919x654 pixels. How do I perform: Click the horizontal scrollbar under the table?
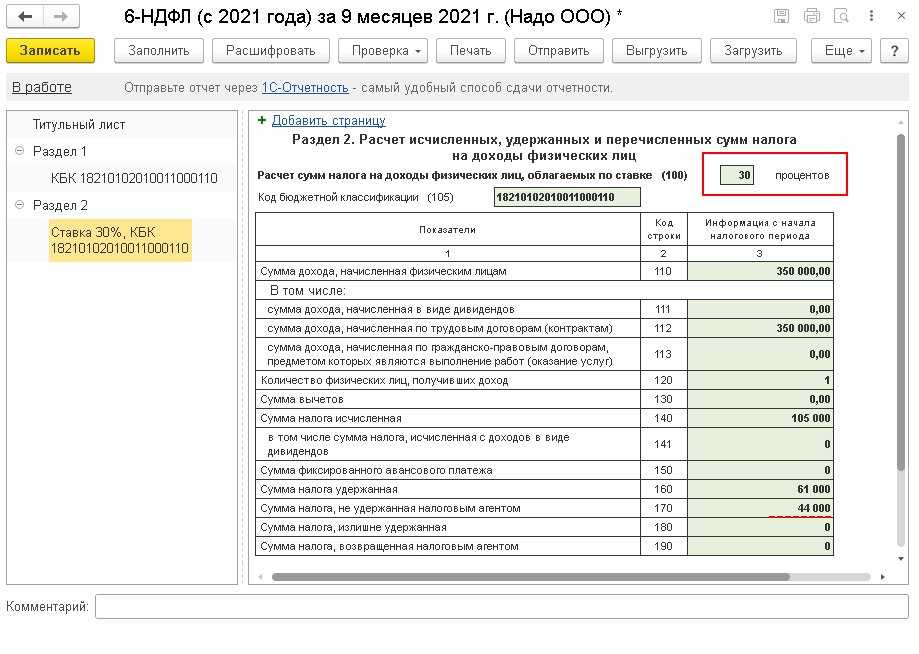point(530,577)
